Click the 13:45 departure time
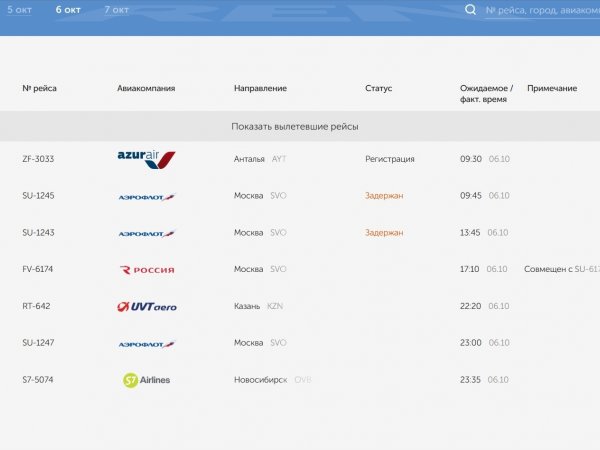The image size is (600, 450). [x=470, y=233]
